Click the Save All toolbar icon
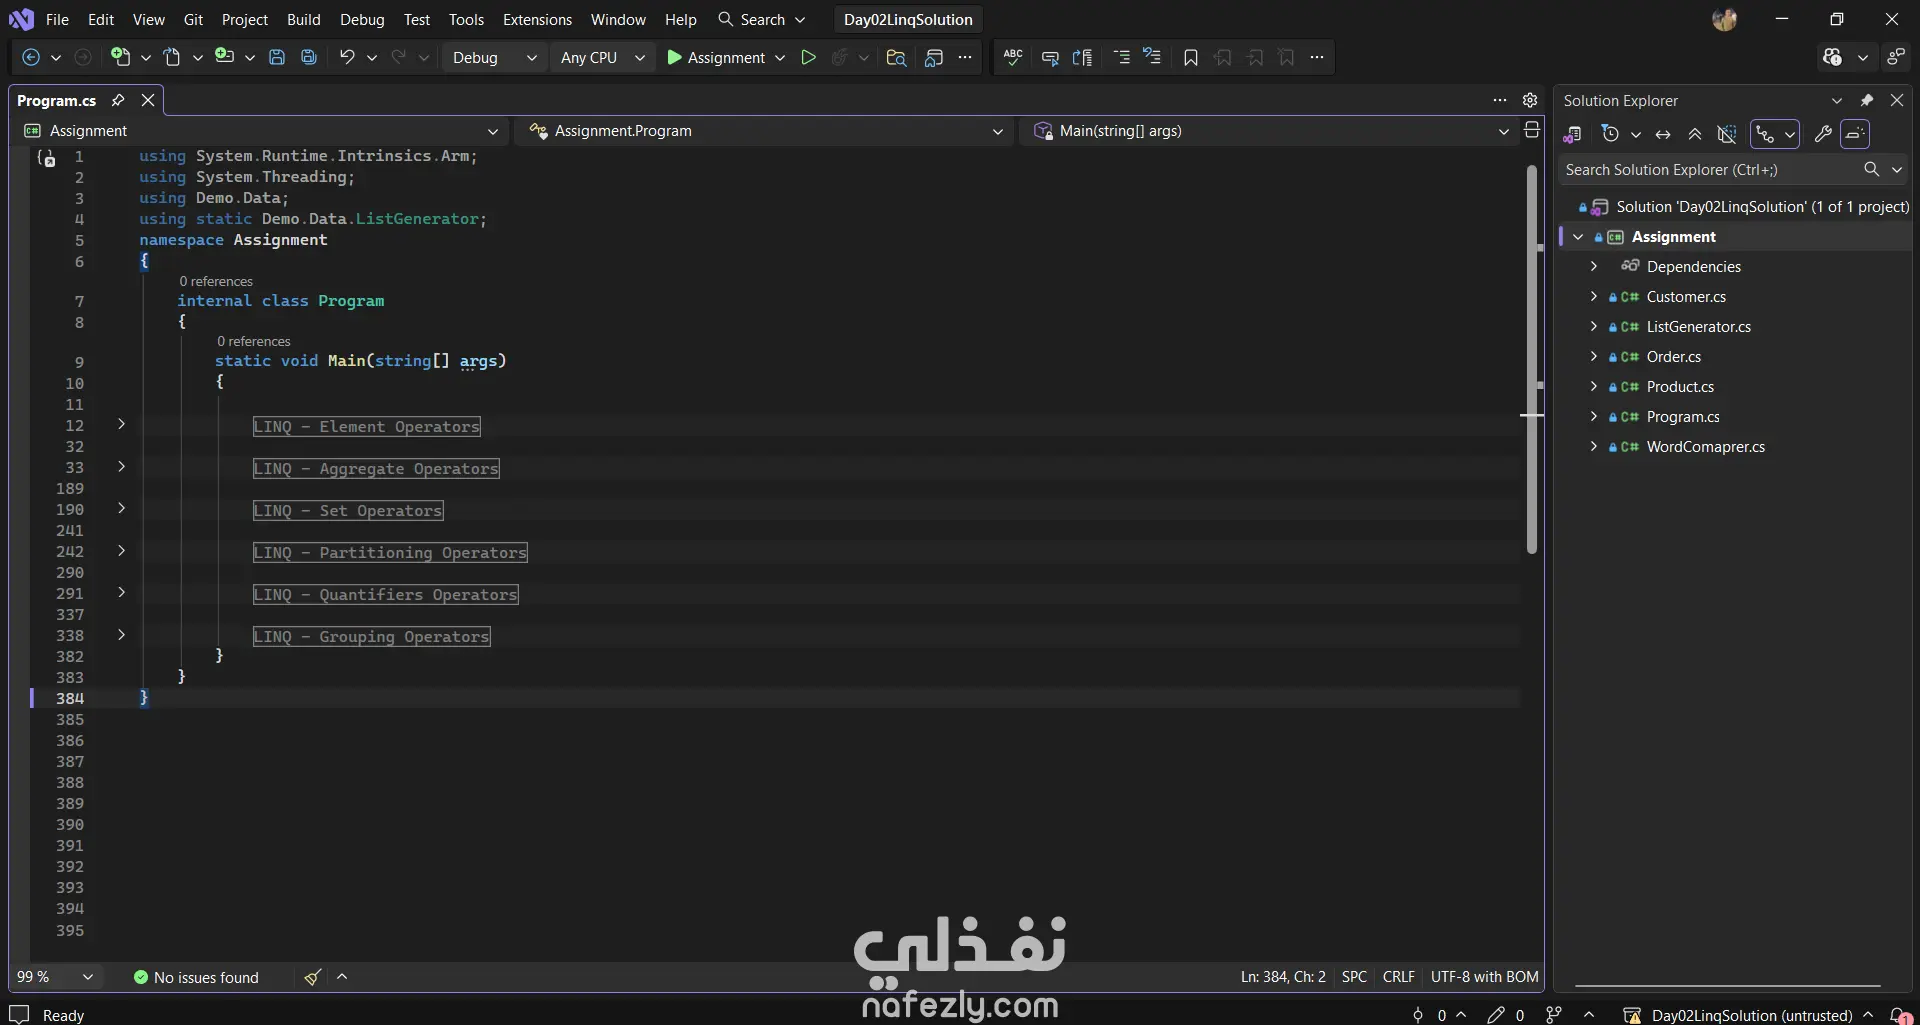The width and height of the screenshot is (1920, 1025). 309,58
